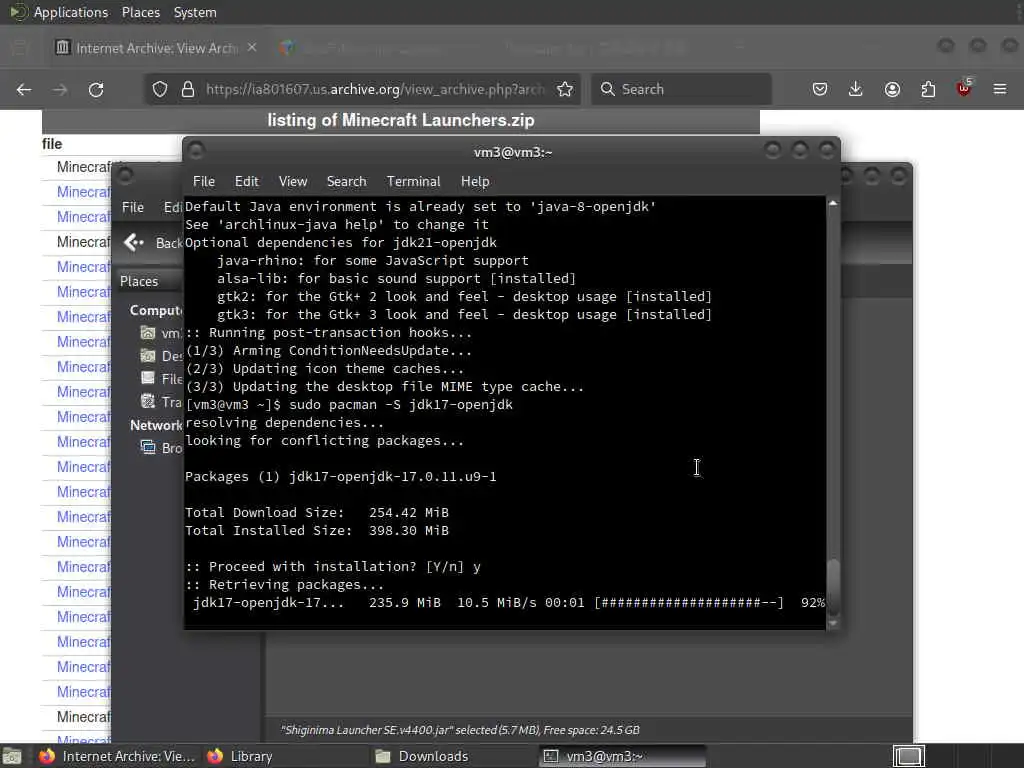
Task: Click the Firefox forward arrow
Action: (x=60, y=89)
